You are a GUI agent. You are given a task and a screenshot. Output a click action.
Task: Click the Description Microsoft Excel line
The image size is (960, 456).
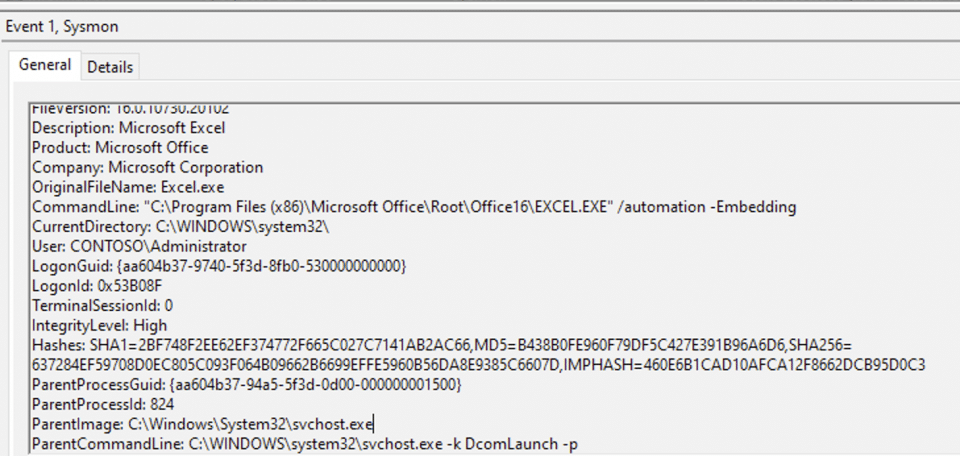click(x=129, y=128)
